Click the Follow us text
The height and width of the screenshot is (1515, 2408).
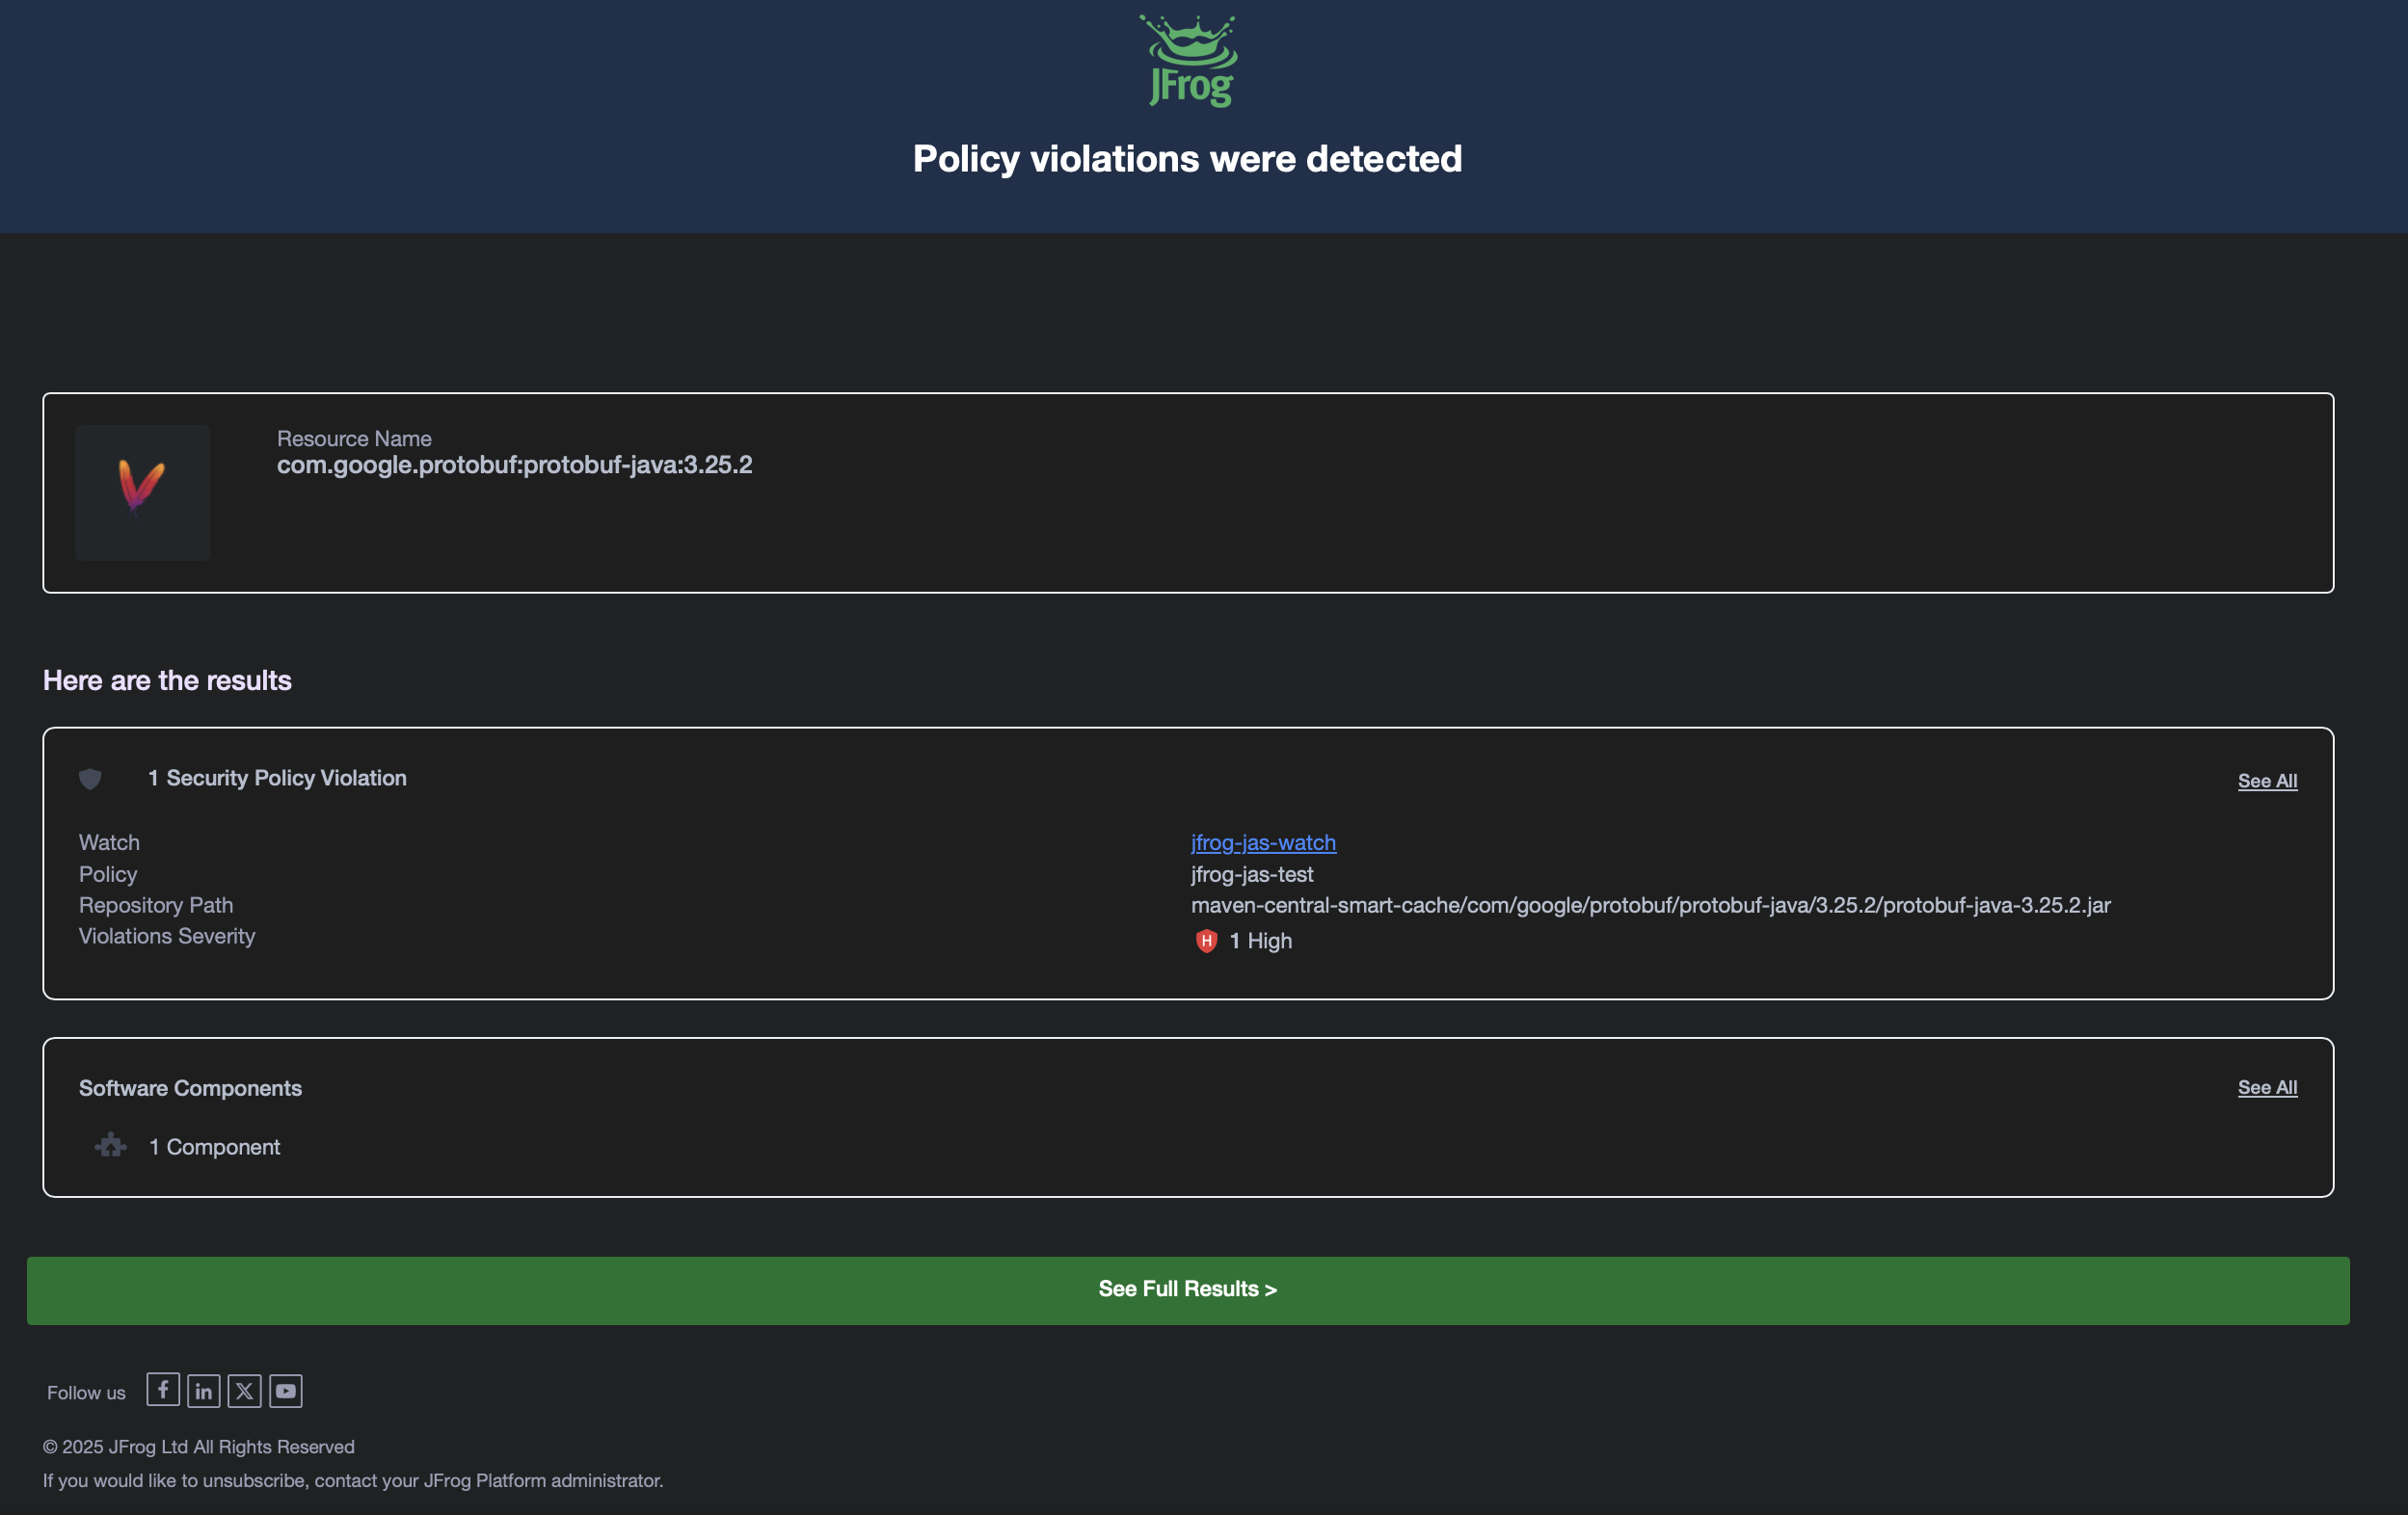tap(86, 1392)
